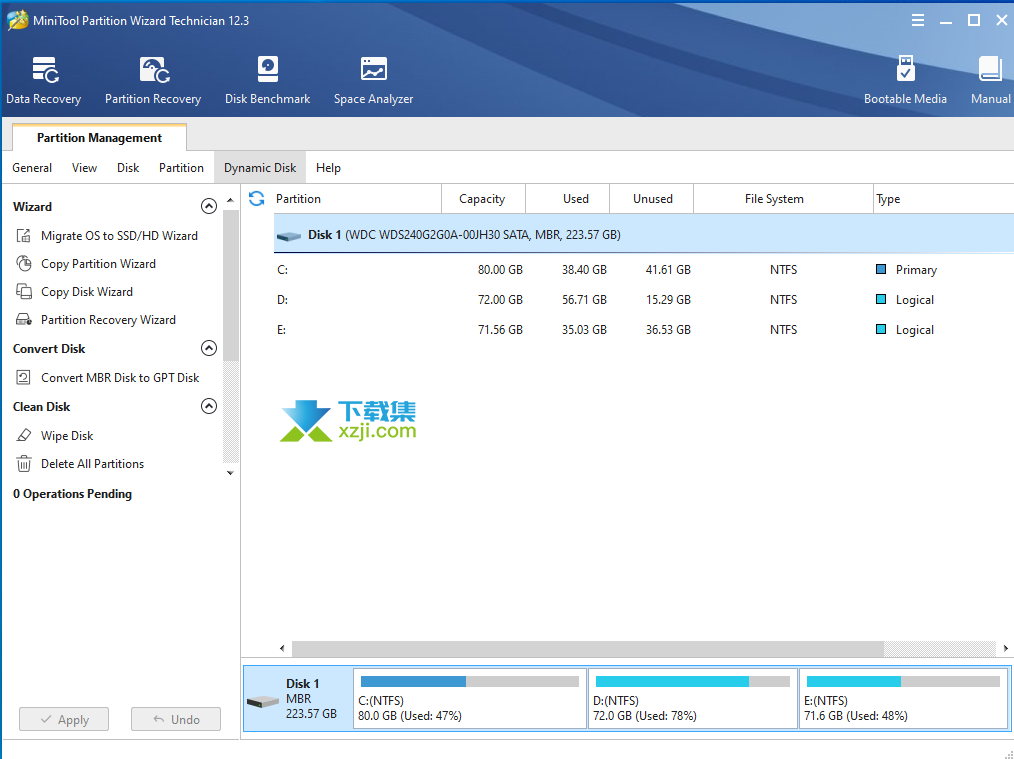Click the Logical type color square for D:

(881, 299)
